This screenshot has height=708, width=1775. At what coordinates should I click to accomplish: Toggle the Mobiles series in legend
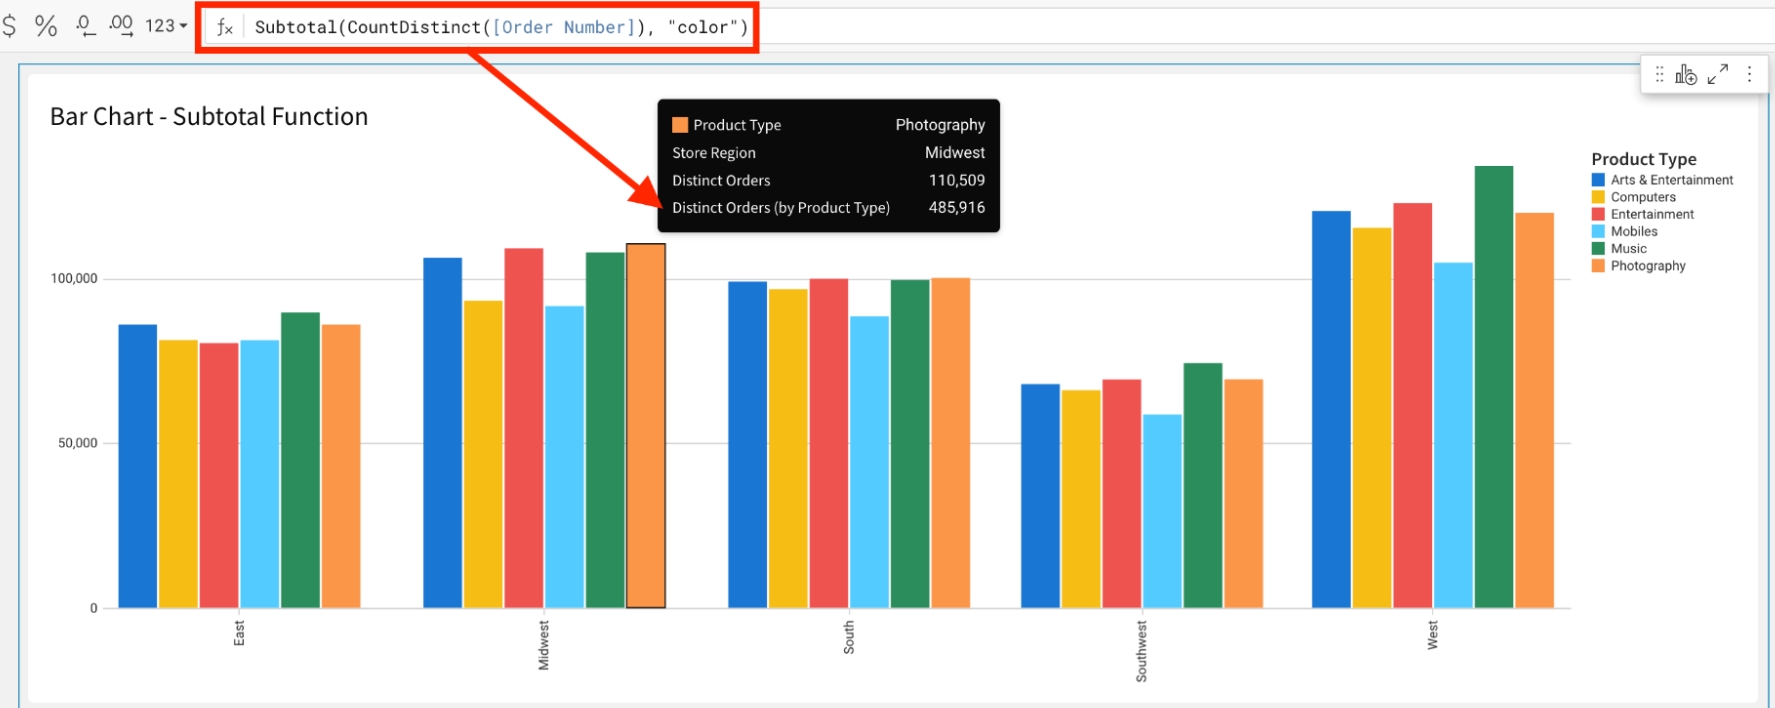coord(1634,231)
